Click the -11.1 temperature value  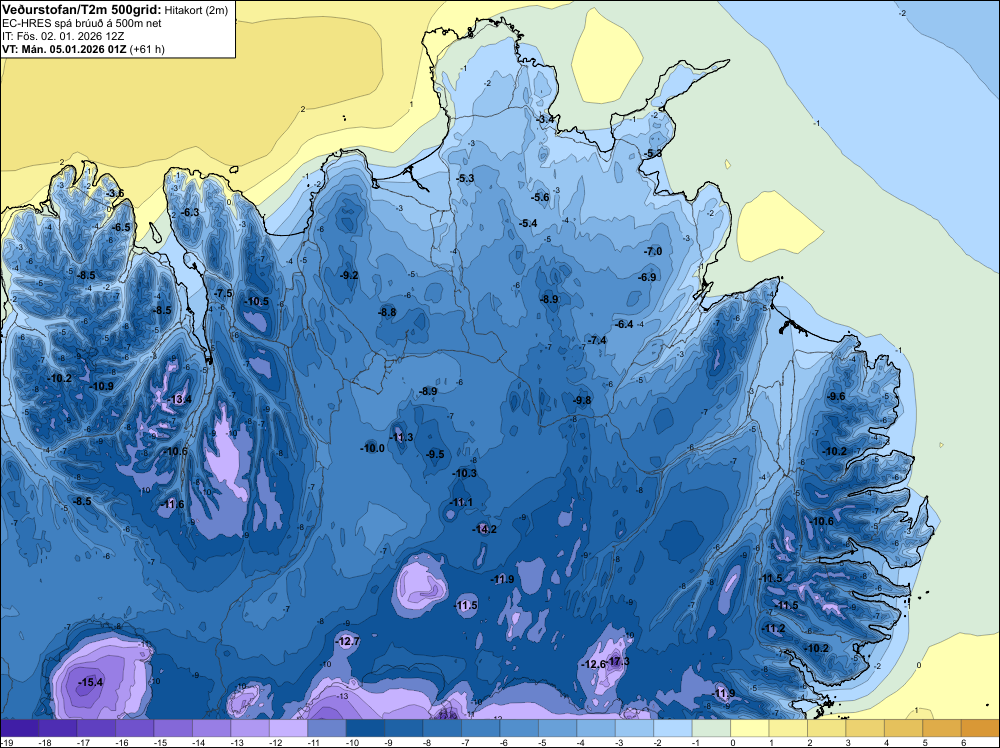tap(461, 502)
